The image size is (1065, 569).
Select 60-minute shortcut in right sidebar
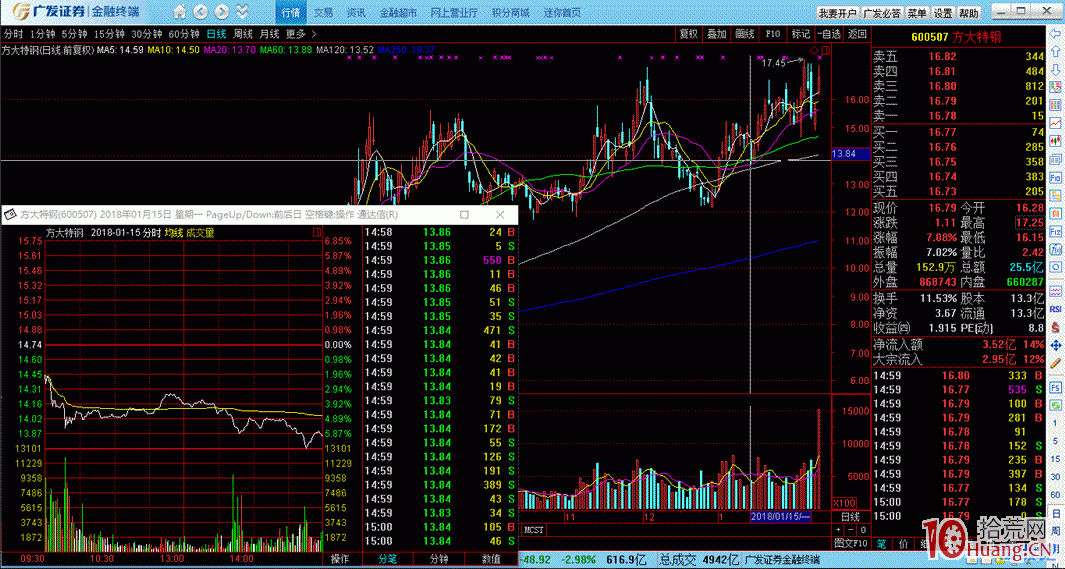pos(1057,494)
